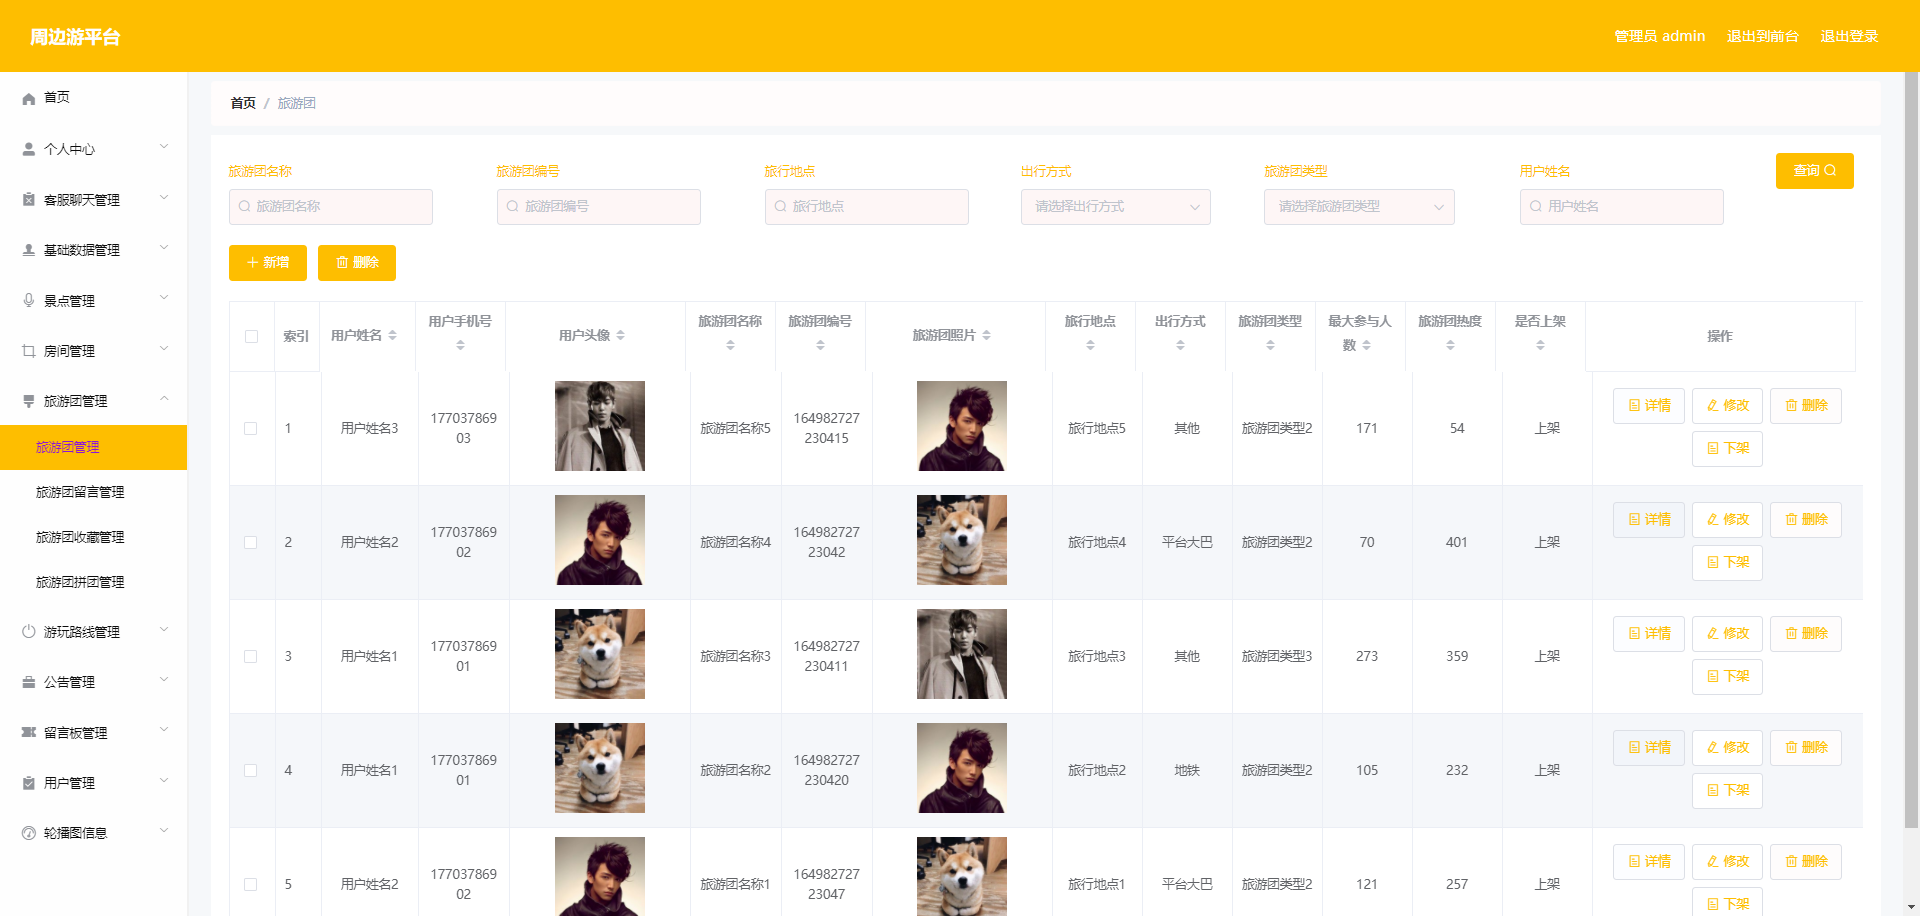The width and height of the screenshot is (1920, 916).
Task: Click the microphone icon for 景点管理
Action: pyautogui.click(x=29, y=300)
